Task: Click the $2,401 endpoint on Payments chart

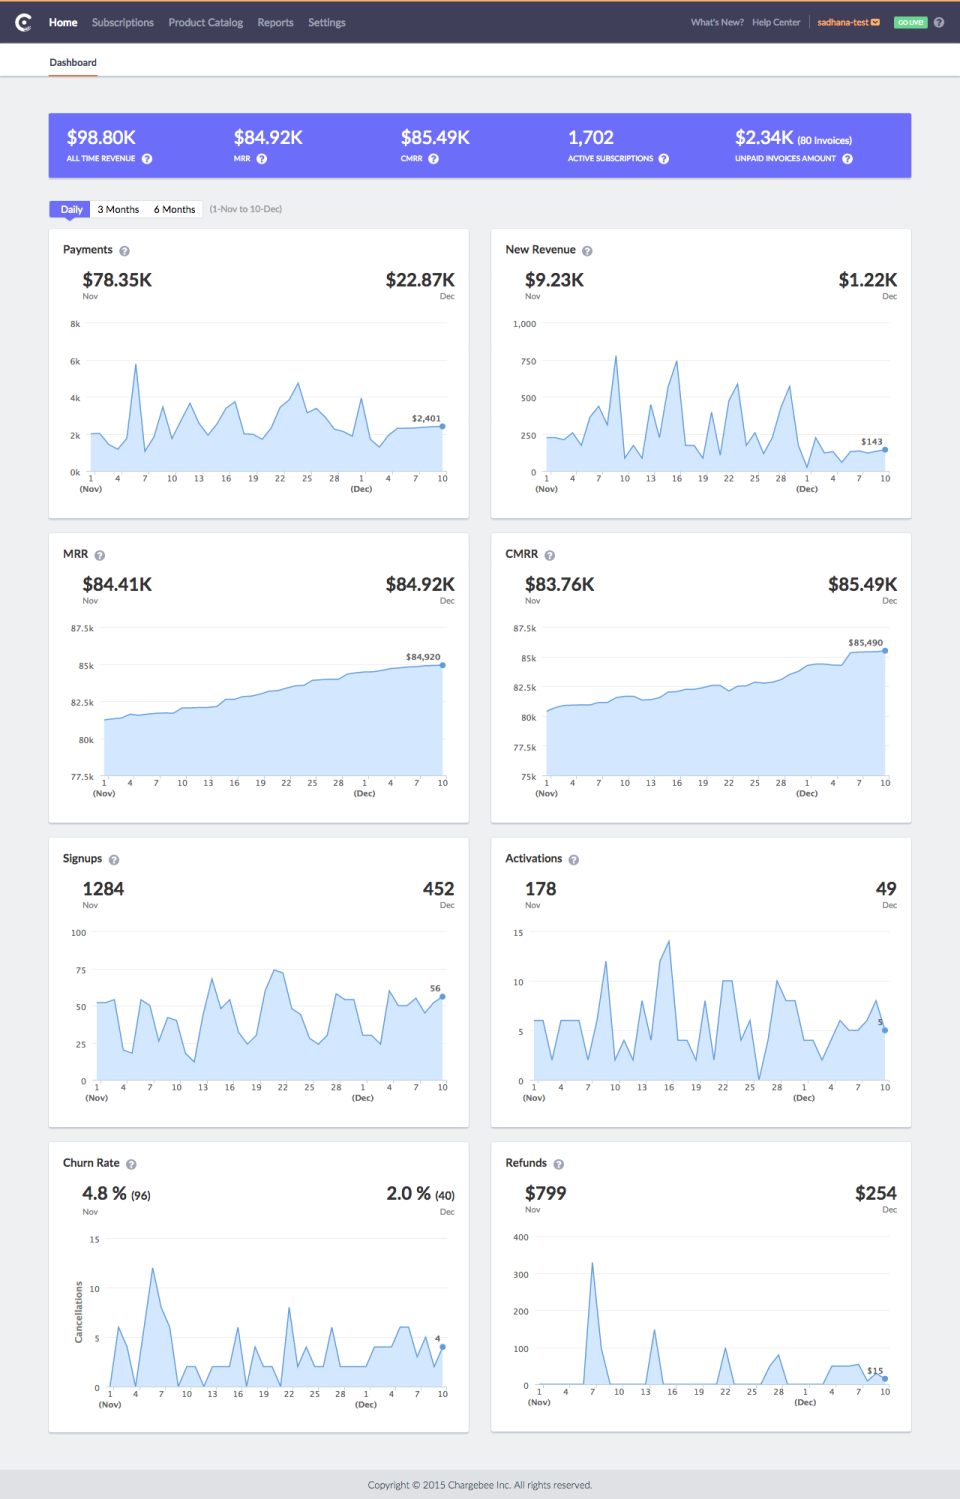Action: (x=442, y=427)
